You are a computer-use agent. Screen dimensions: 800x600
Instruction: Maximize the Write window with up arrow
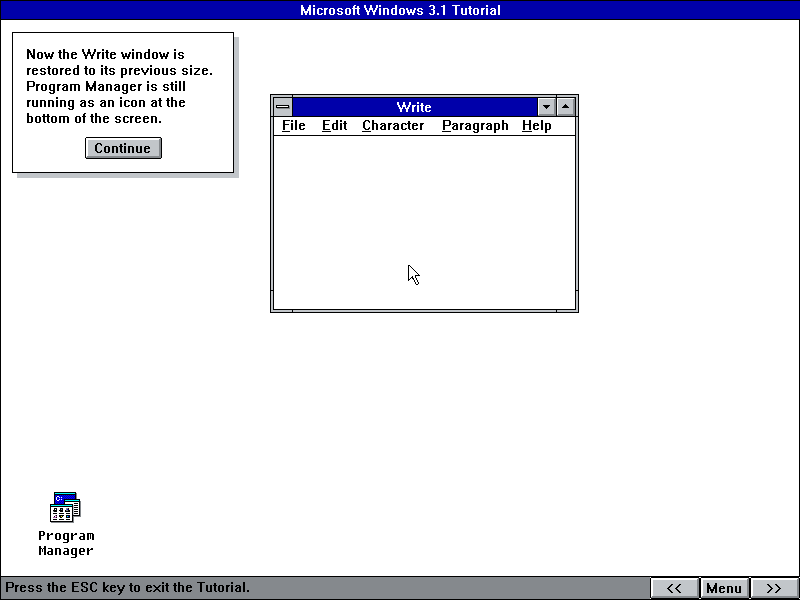pos(565,107)
